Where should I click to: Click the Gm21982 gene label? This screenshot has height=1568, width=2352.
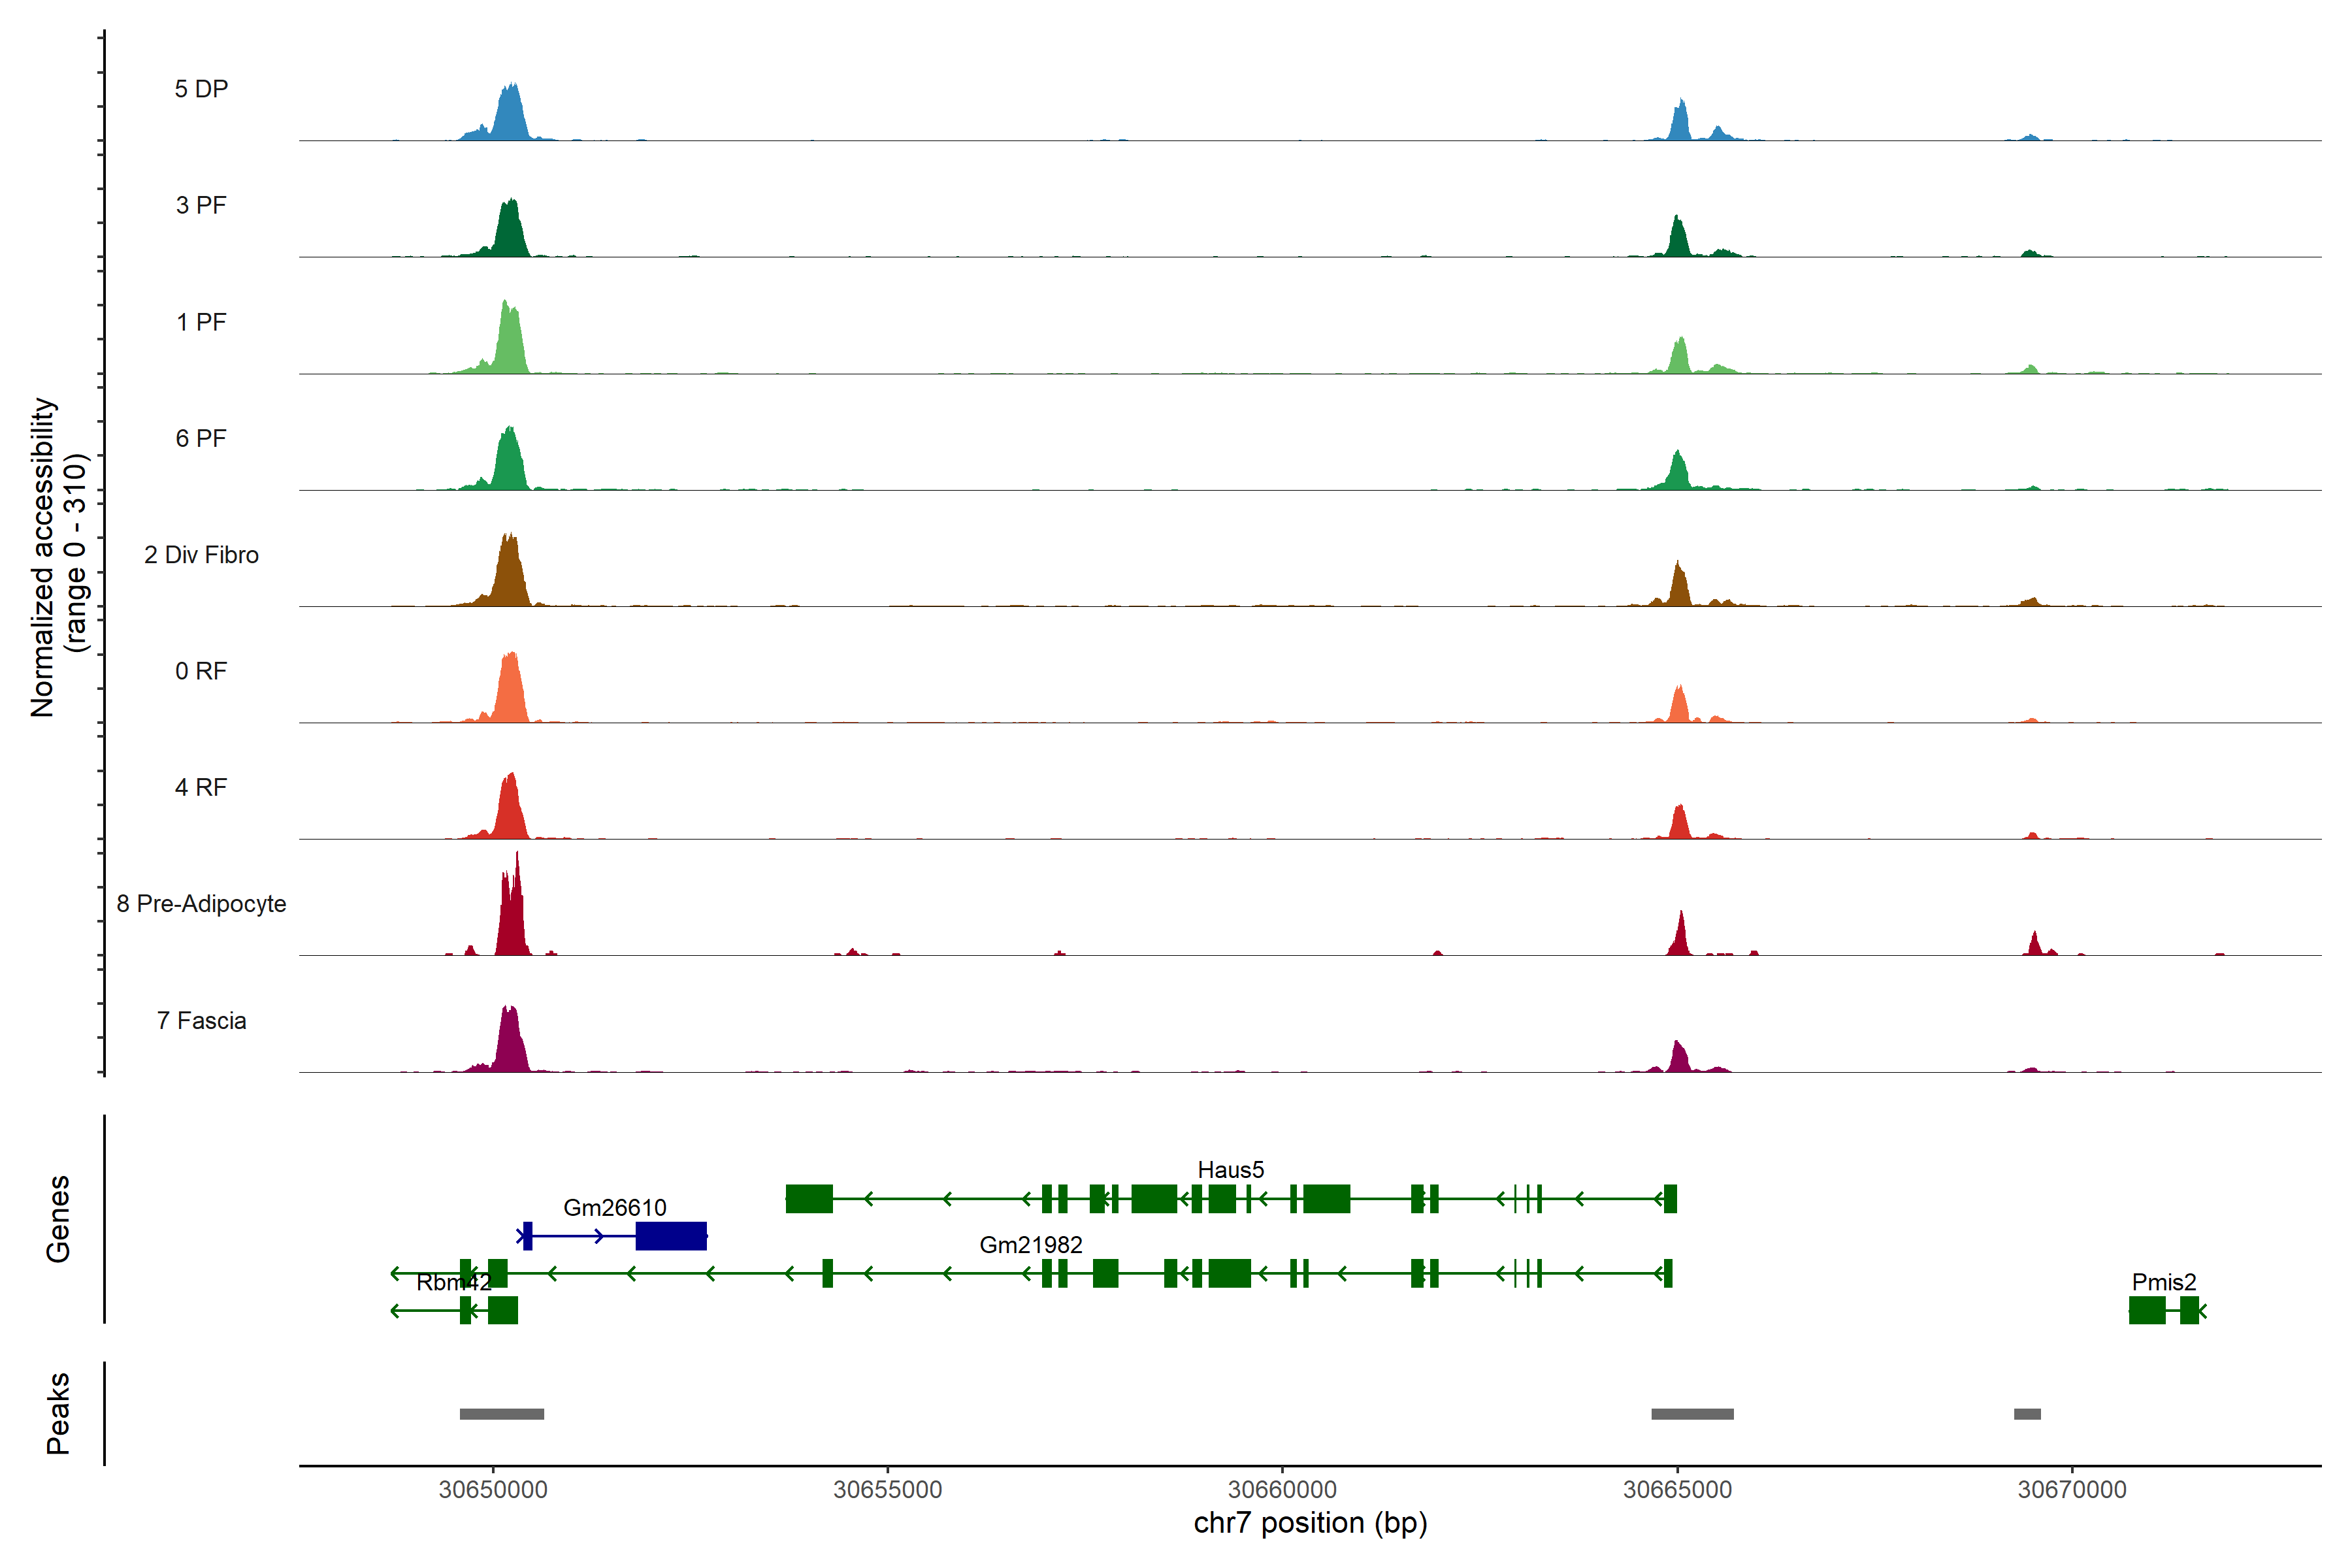tap(1030, 1245)
